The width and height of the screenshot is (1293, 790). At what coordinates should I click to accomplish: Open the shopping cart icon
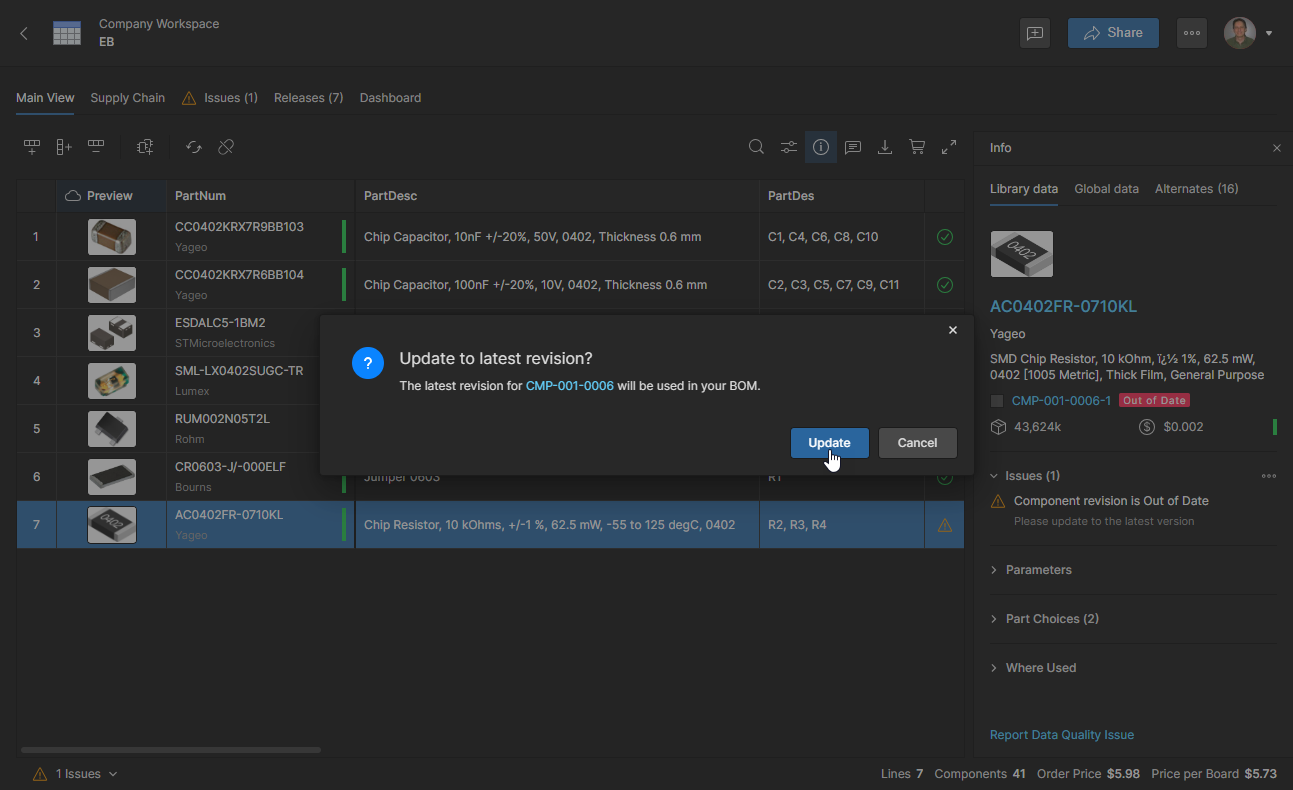pyautogui.click(x=917, y=147)
